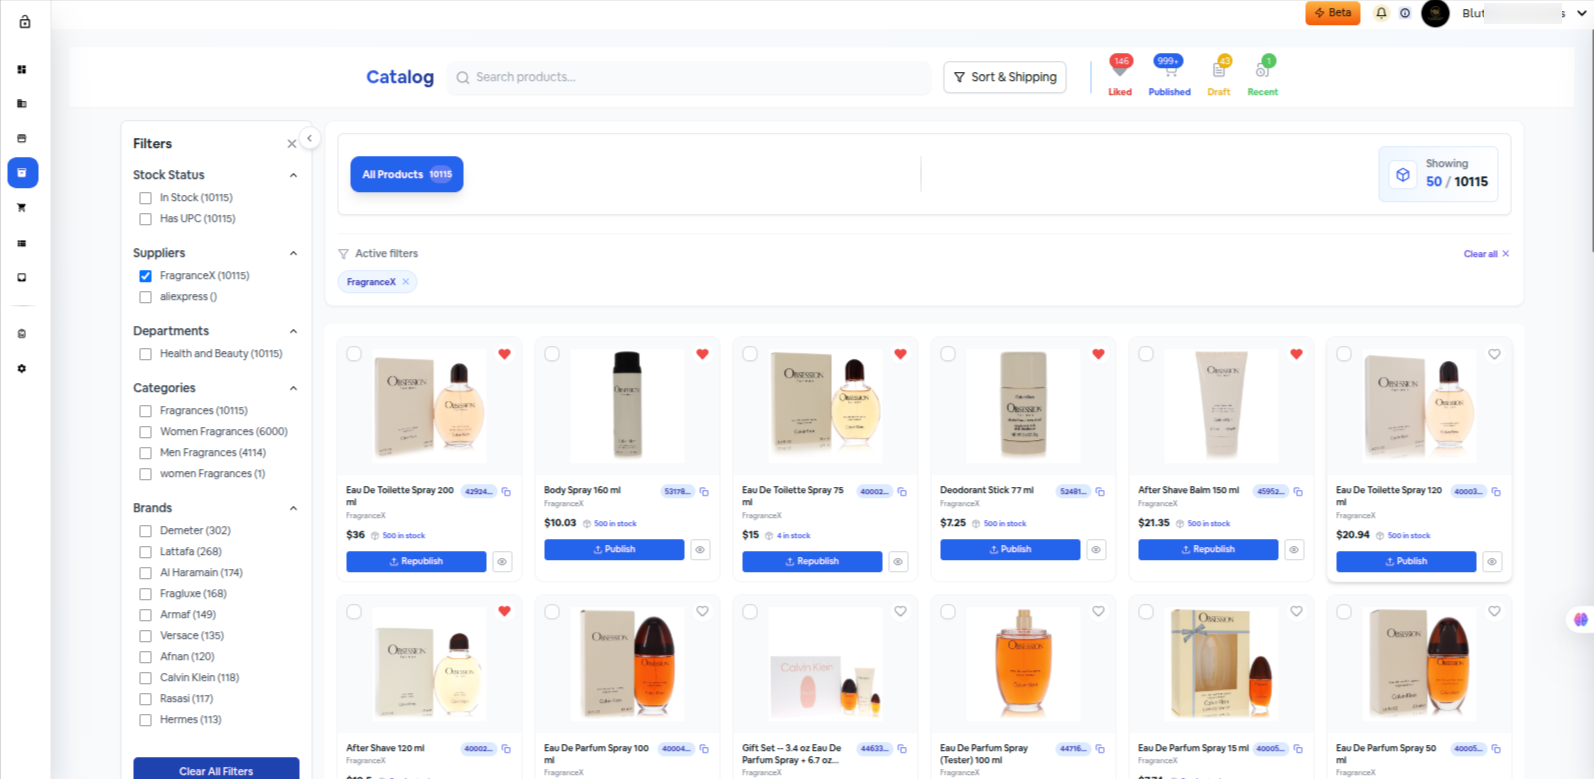Check the Versace brand filter
Screen dimensions: 1594x779
[146, 636]
